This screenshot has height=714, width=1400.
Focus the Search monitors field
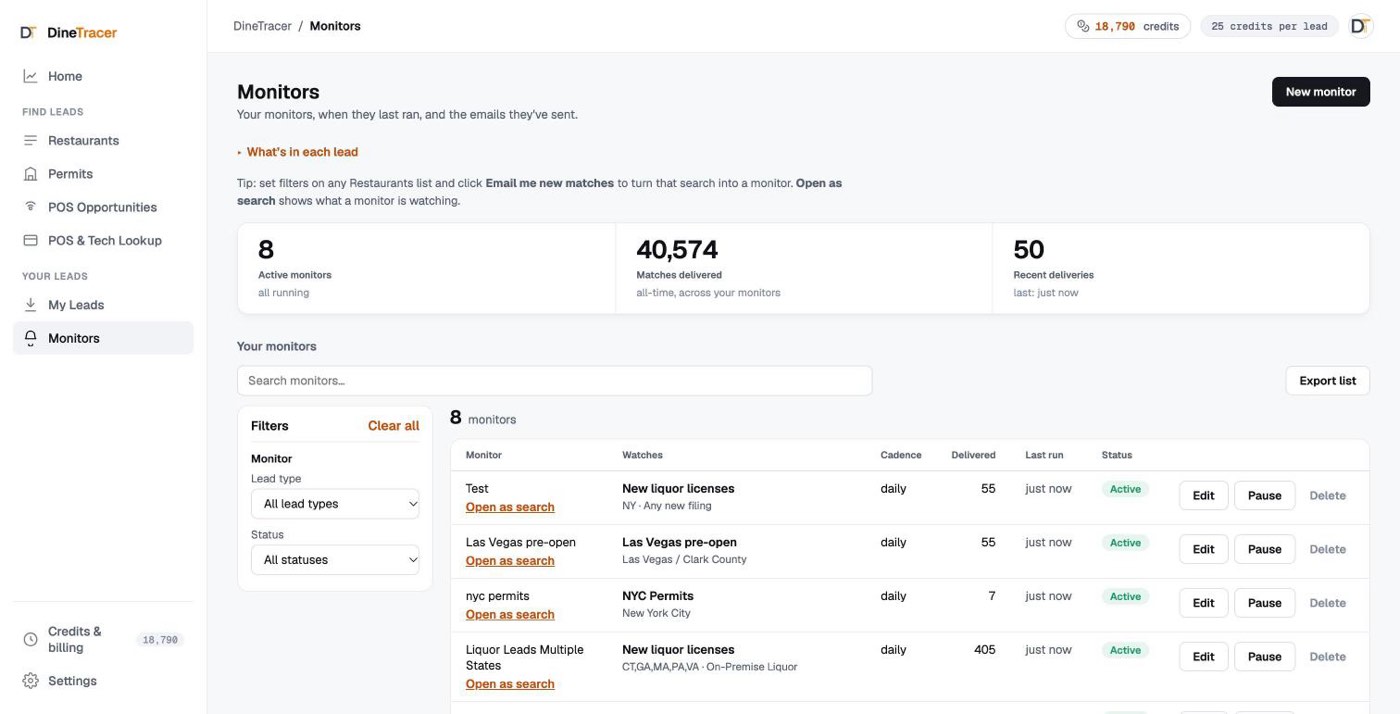coord(554,381)
